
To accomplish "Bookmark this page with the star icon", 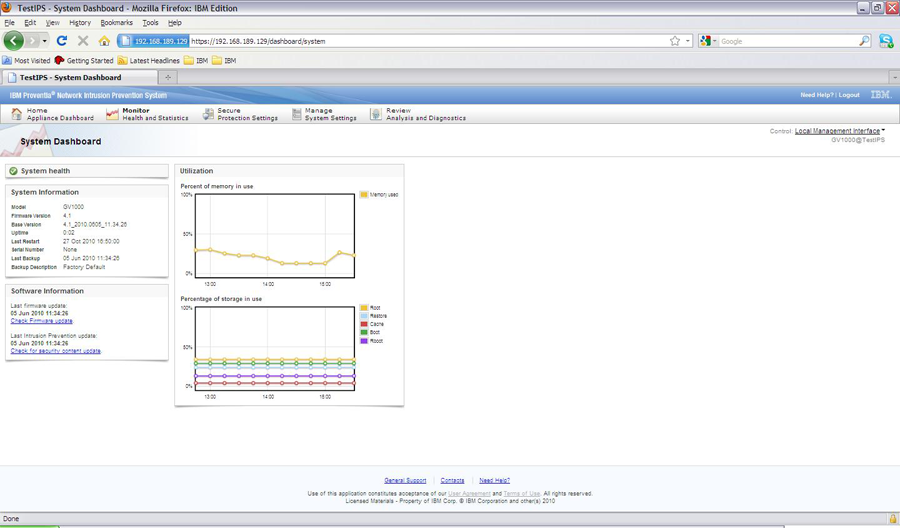I will [675, 41].
